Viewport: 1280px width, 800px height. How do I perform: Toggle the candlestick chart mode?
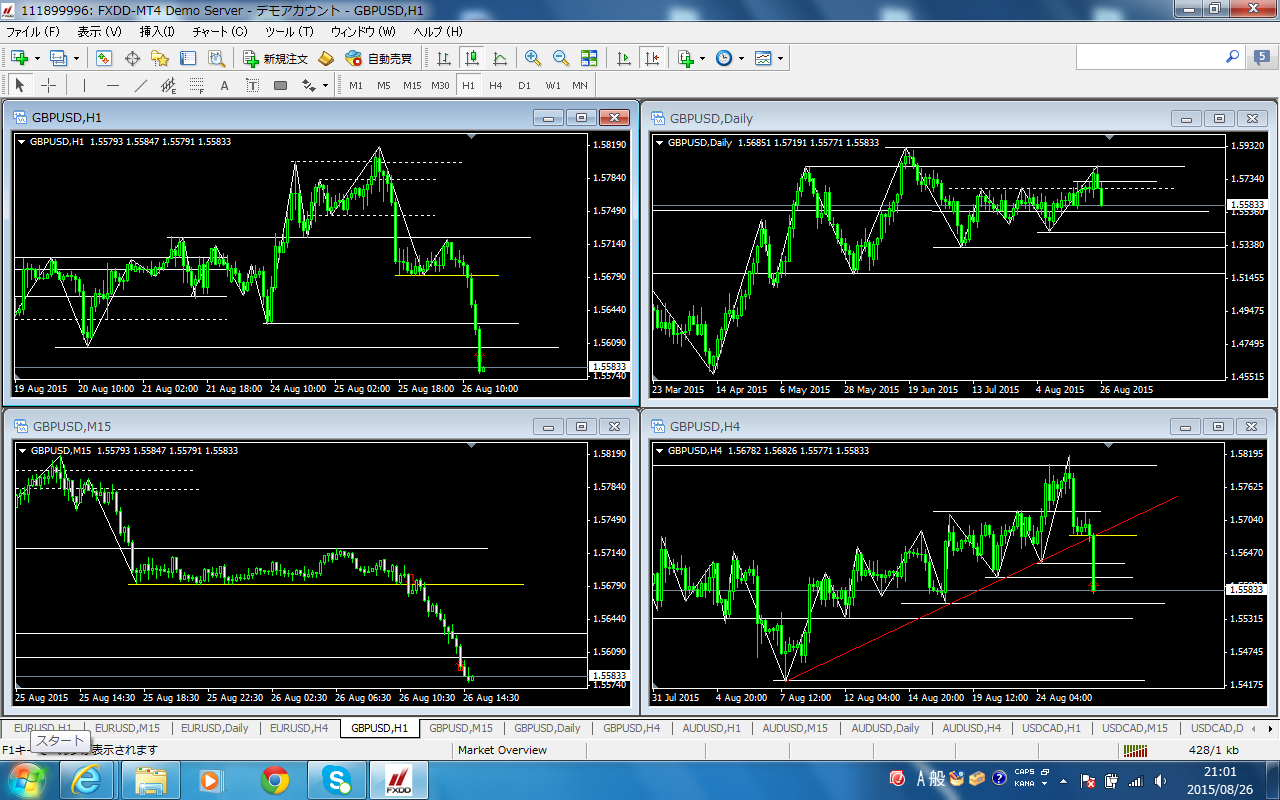(471, 58)
